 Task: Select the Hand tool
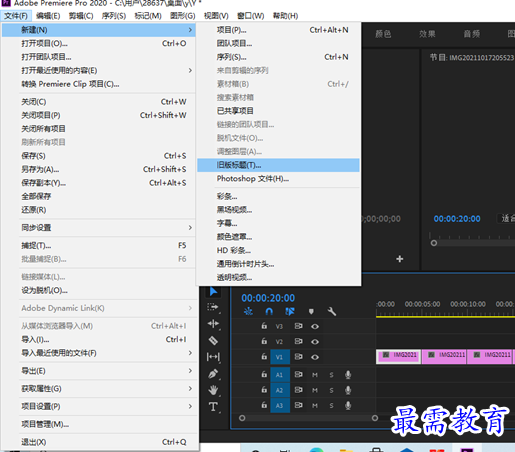coord(213,390)
